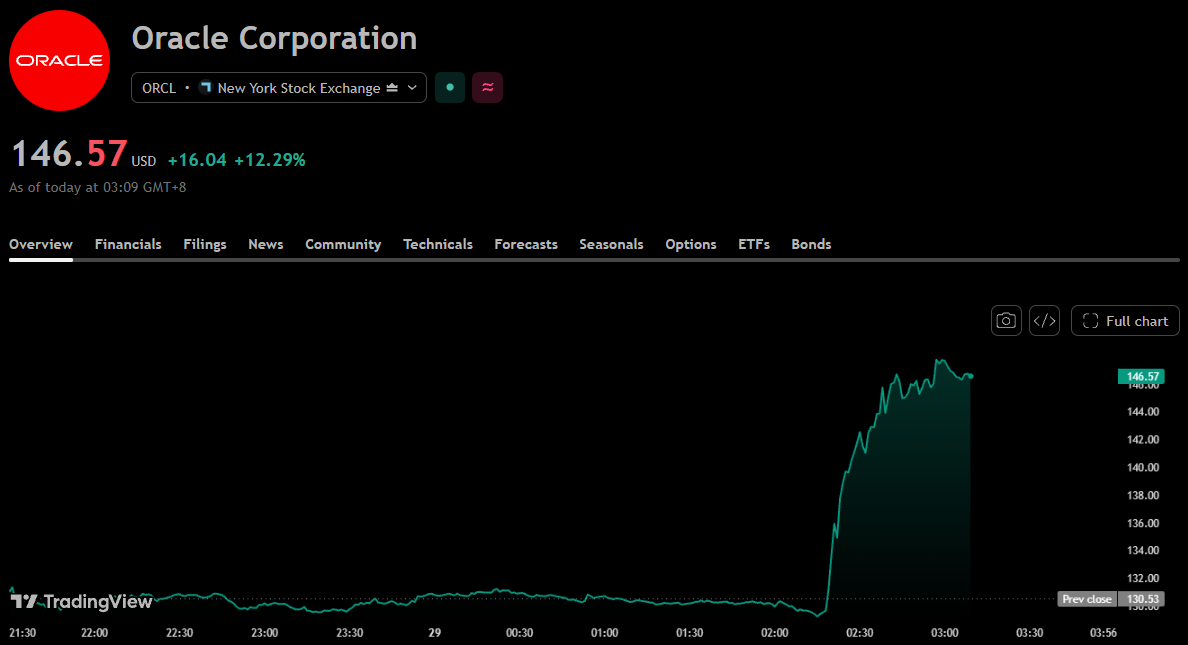The height and width of the screenshot is (645, 1188).
Task: Open the ETFs tab
Action: [x=754, y=244]
